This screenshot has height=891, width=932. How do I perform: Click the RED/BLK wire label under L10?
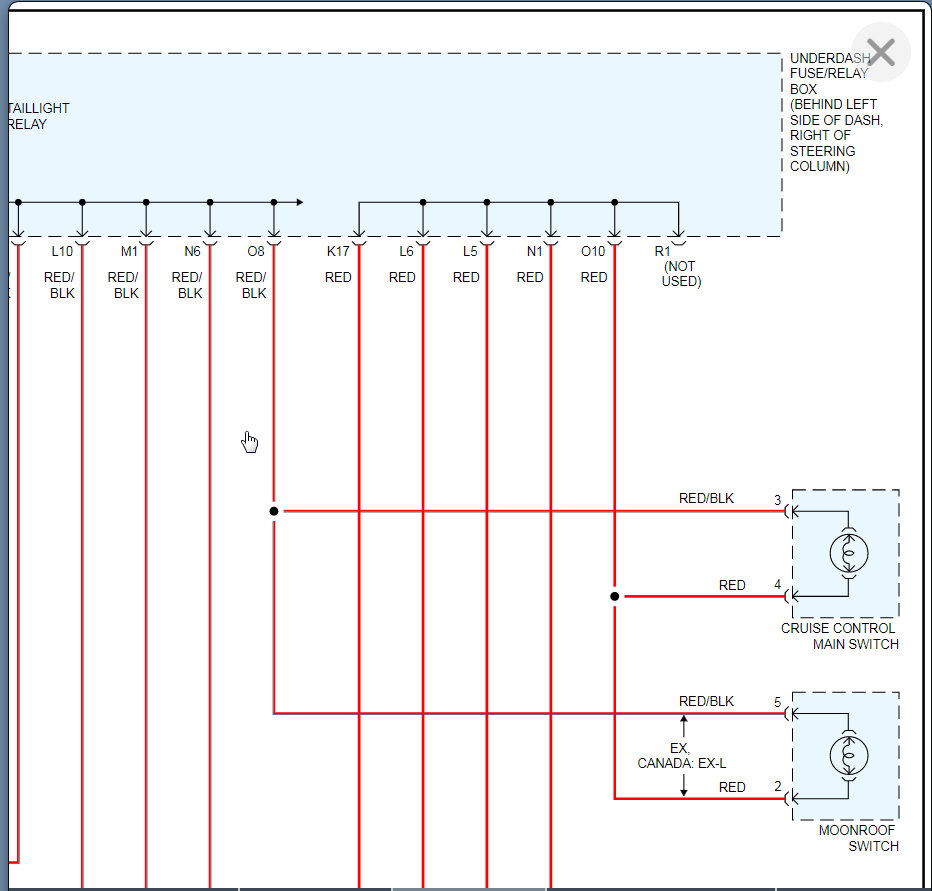pyautogui.click(x=59, y=285)
